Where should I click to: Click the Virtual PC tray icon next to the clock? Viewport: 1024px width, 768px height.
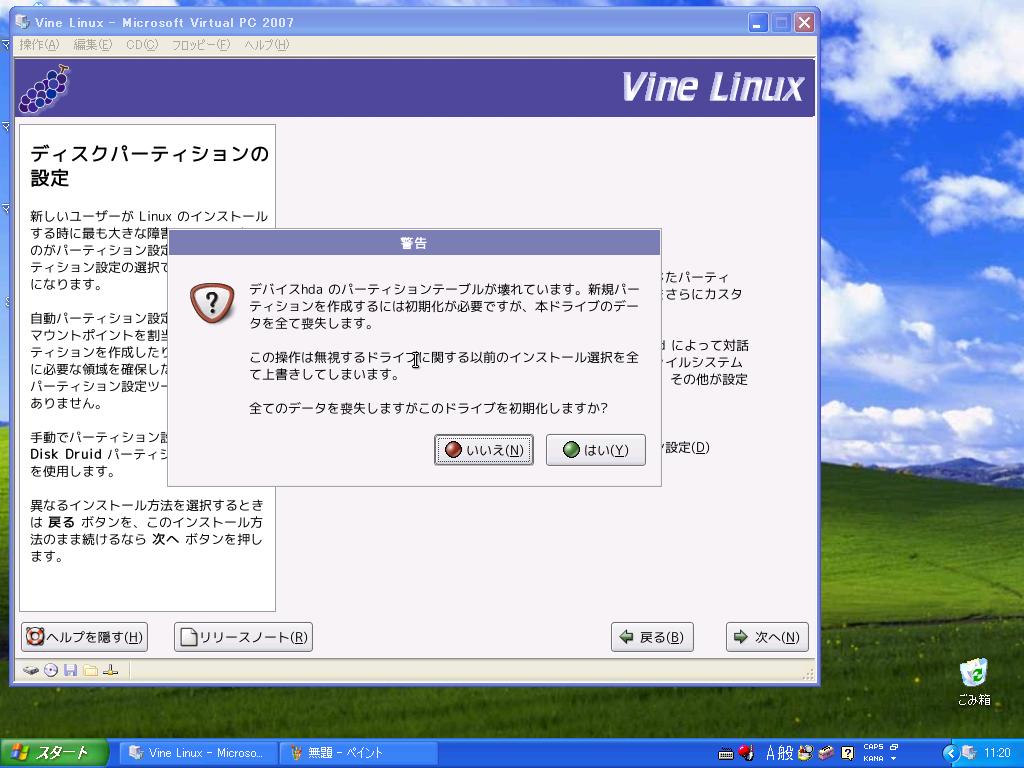(x=969, y=753)
